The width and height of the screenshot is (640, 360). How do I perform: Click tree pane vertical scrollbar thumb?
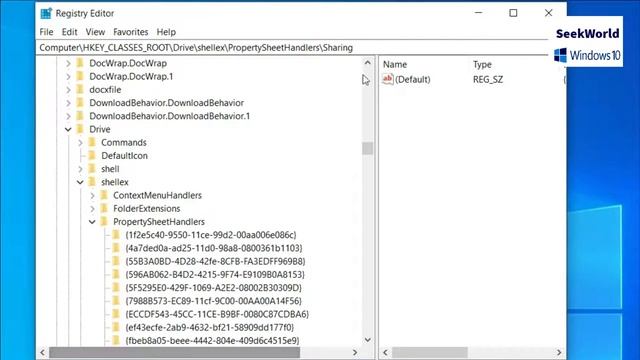coord(367,148)
